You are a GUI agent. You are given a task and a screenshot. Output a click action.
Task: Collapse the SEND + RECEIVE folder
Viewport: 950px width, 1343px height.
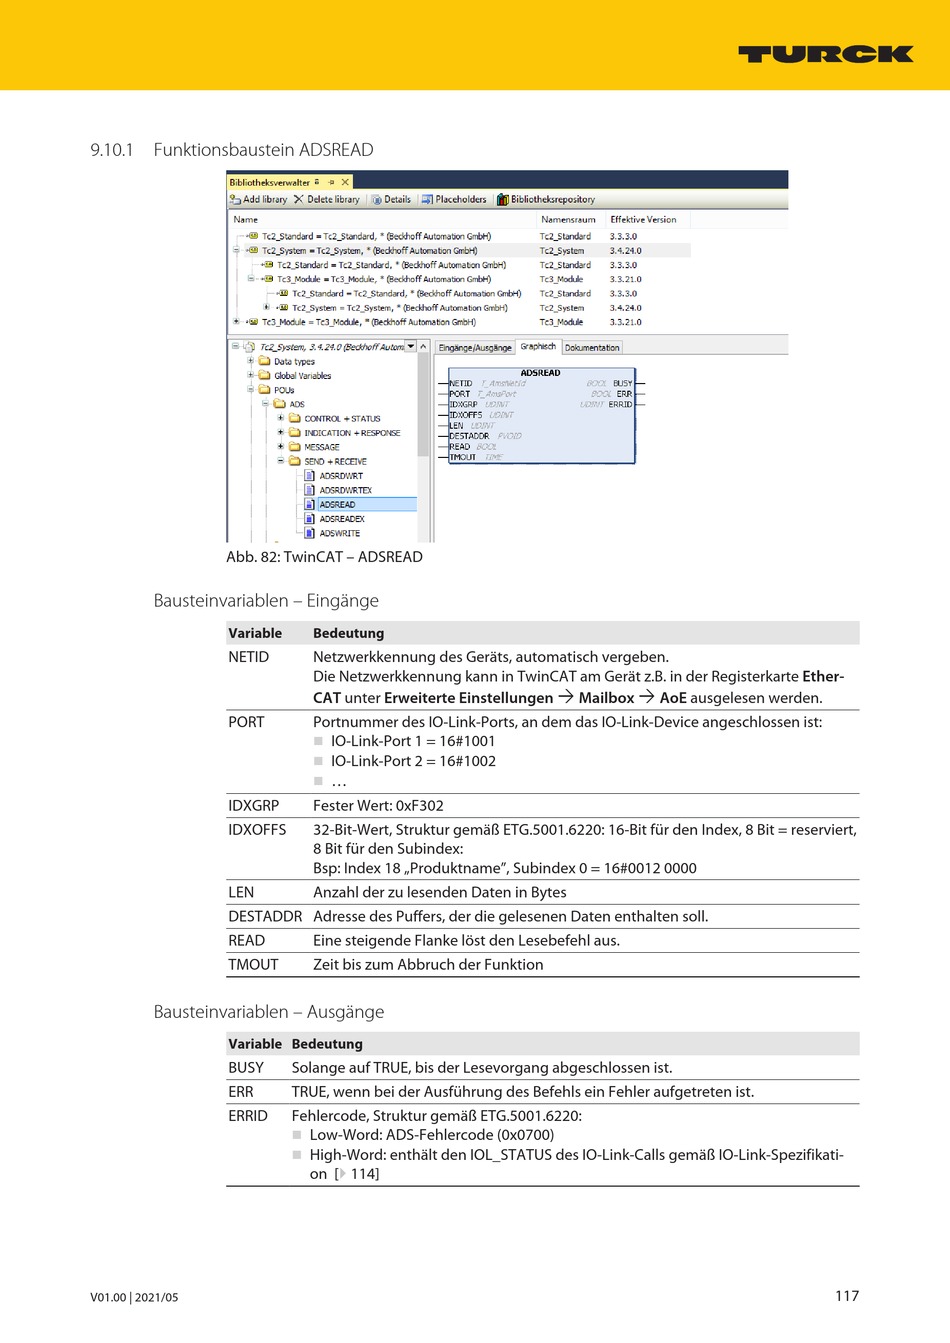coord(281,461)
